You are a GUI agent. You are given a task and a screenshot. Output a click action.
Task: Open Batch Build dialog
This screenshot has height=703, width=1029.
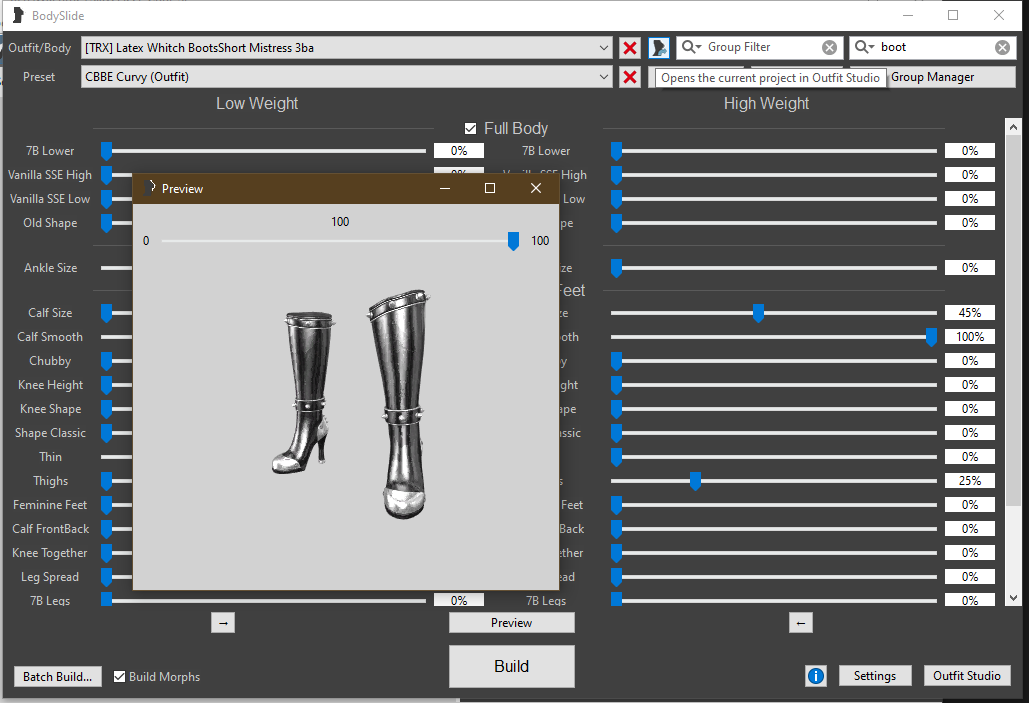pyautogui.click(x=58, y=677)
